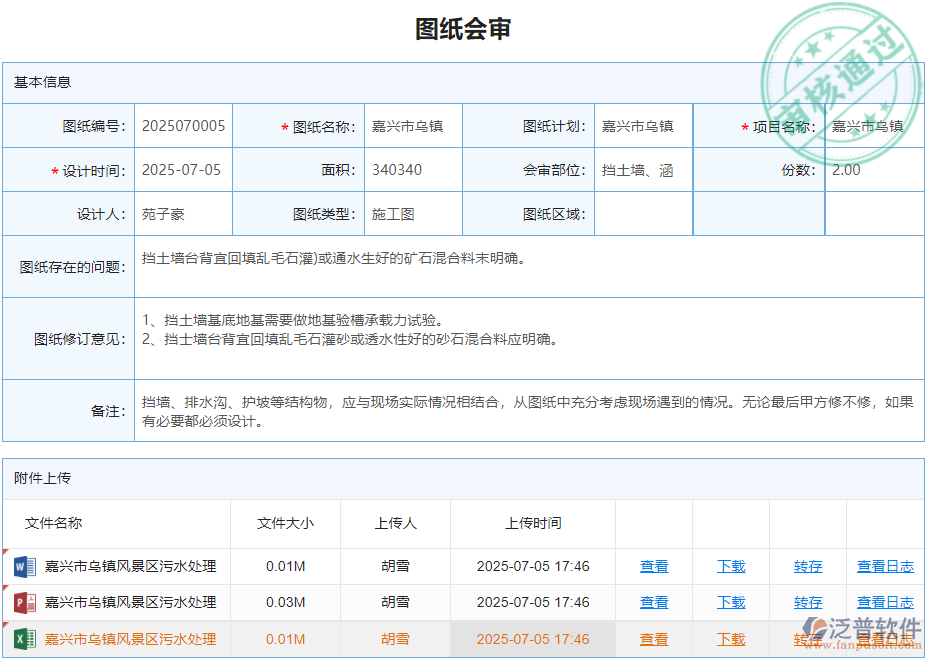The width and height of the screenshot is (932, 661).
Task: Select the Excel attachment name text
Action: [x=130, y=639]
